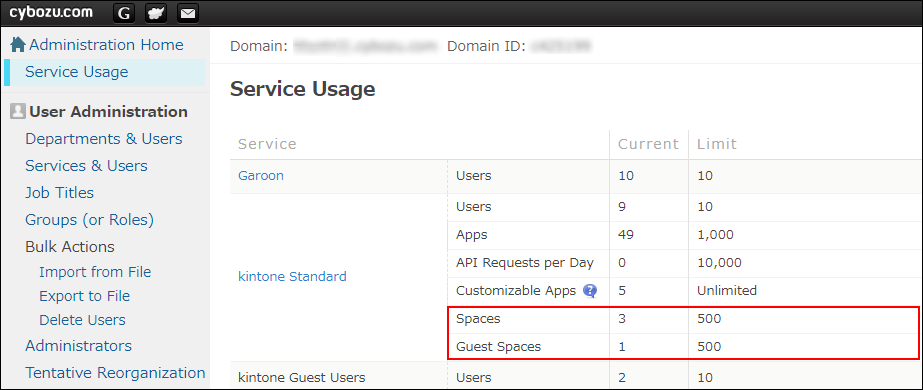Click the kintone Guest Users current value 2
This screenshot has width=923, height=390.
[622, 378]
